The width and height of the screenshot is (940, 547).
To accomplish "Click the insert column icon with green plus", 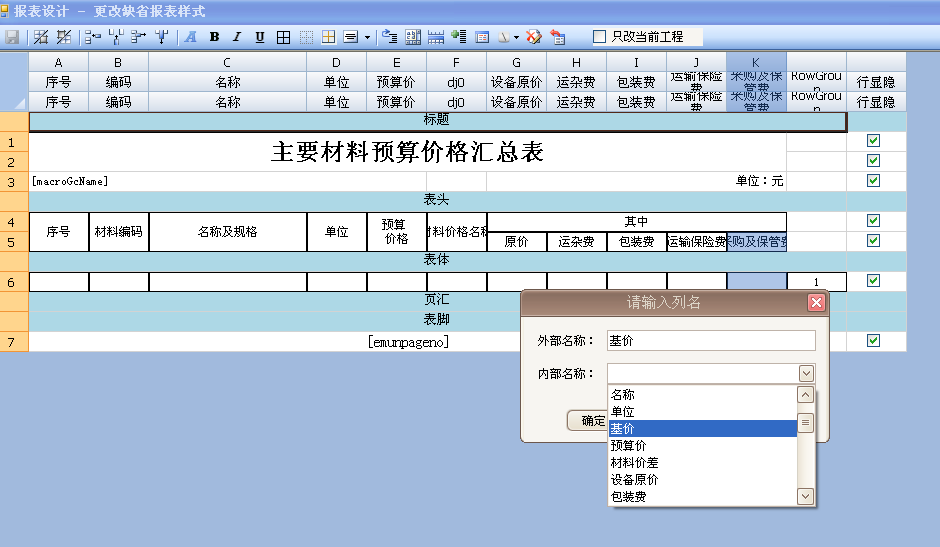I will (459, 37).
